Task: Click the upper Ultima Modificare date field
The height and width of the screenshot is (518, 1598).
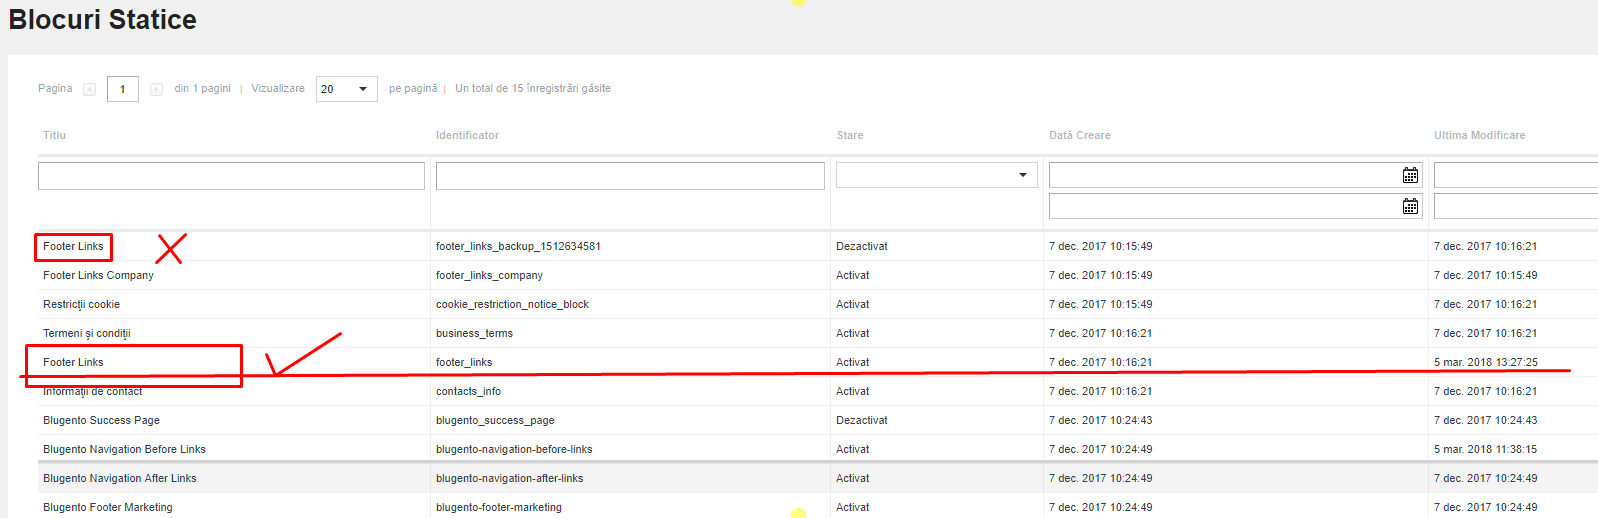Action: 1516,175
